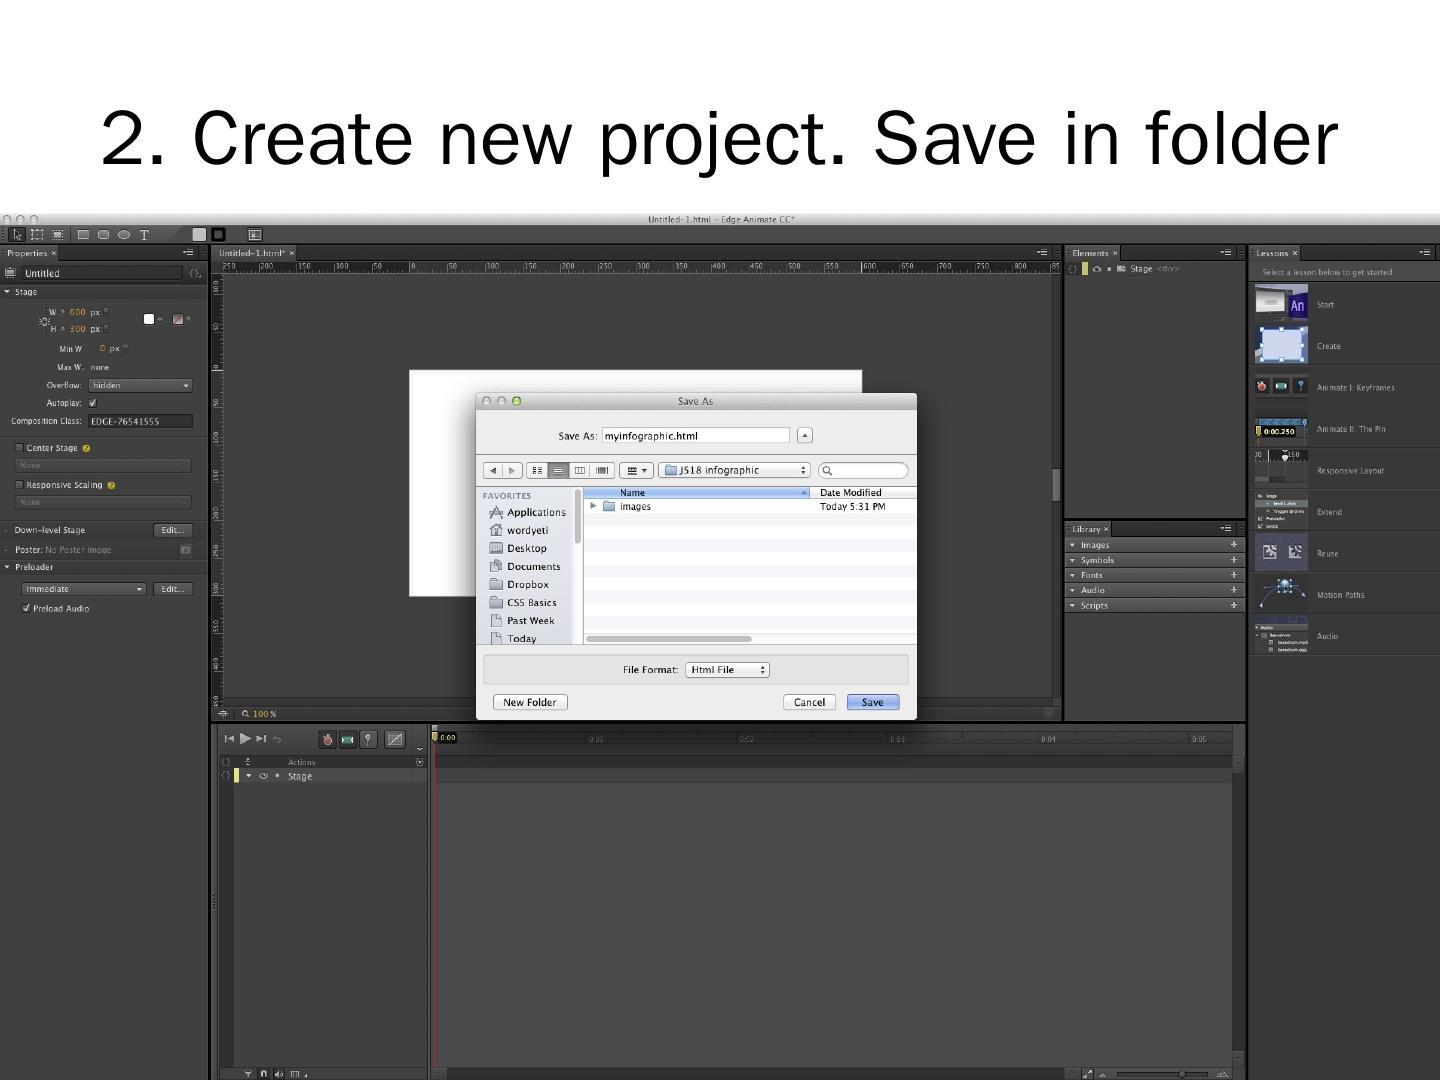Image resolution: width=1440 pixels, height=1080 pixels.
Task: Enable the Center Stage checkbox
Action: click(x=19, y=448)
